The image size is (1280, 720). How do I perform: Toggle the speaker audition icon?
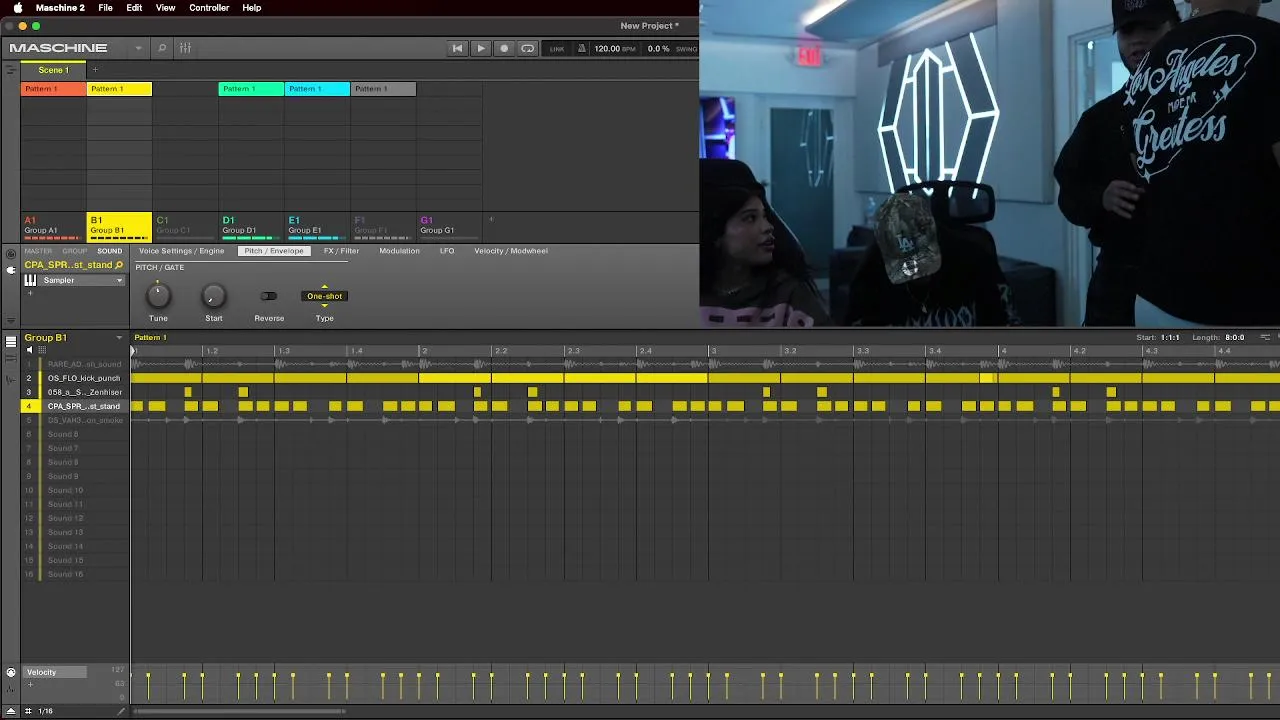[x=29, y=350]
